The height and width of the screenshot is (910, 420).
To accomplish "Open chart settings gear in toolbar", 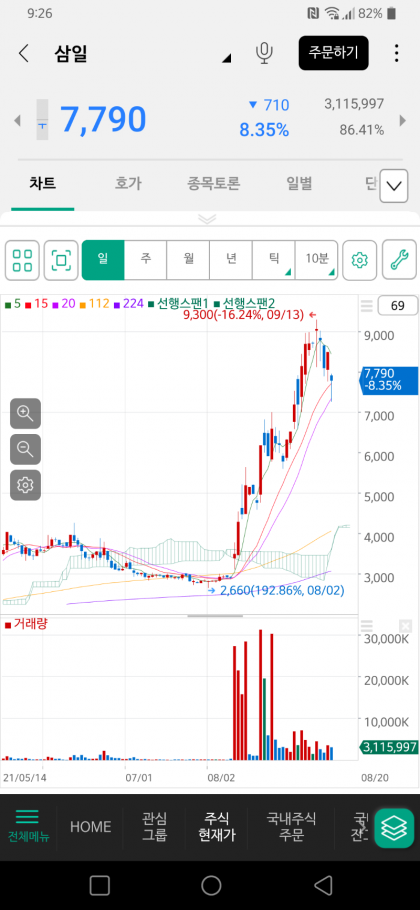I will [x=360, y=260].
